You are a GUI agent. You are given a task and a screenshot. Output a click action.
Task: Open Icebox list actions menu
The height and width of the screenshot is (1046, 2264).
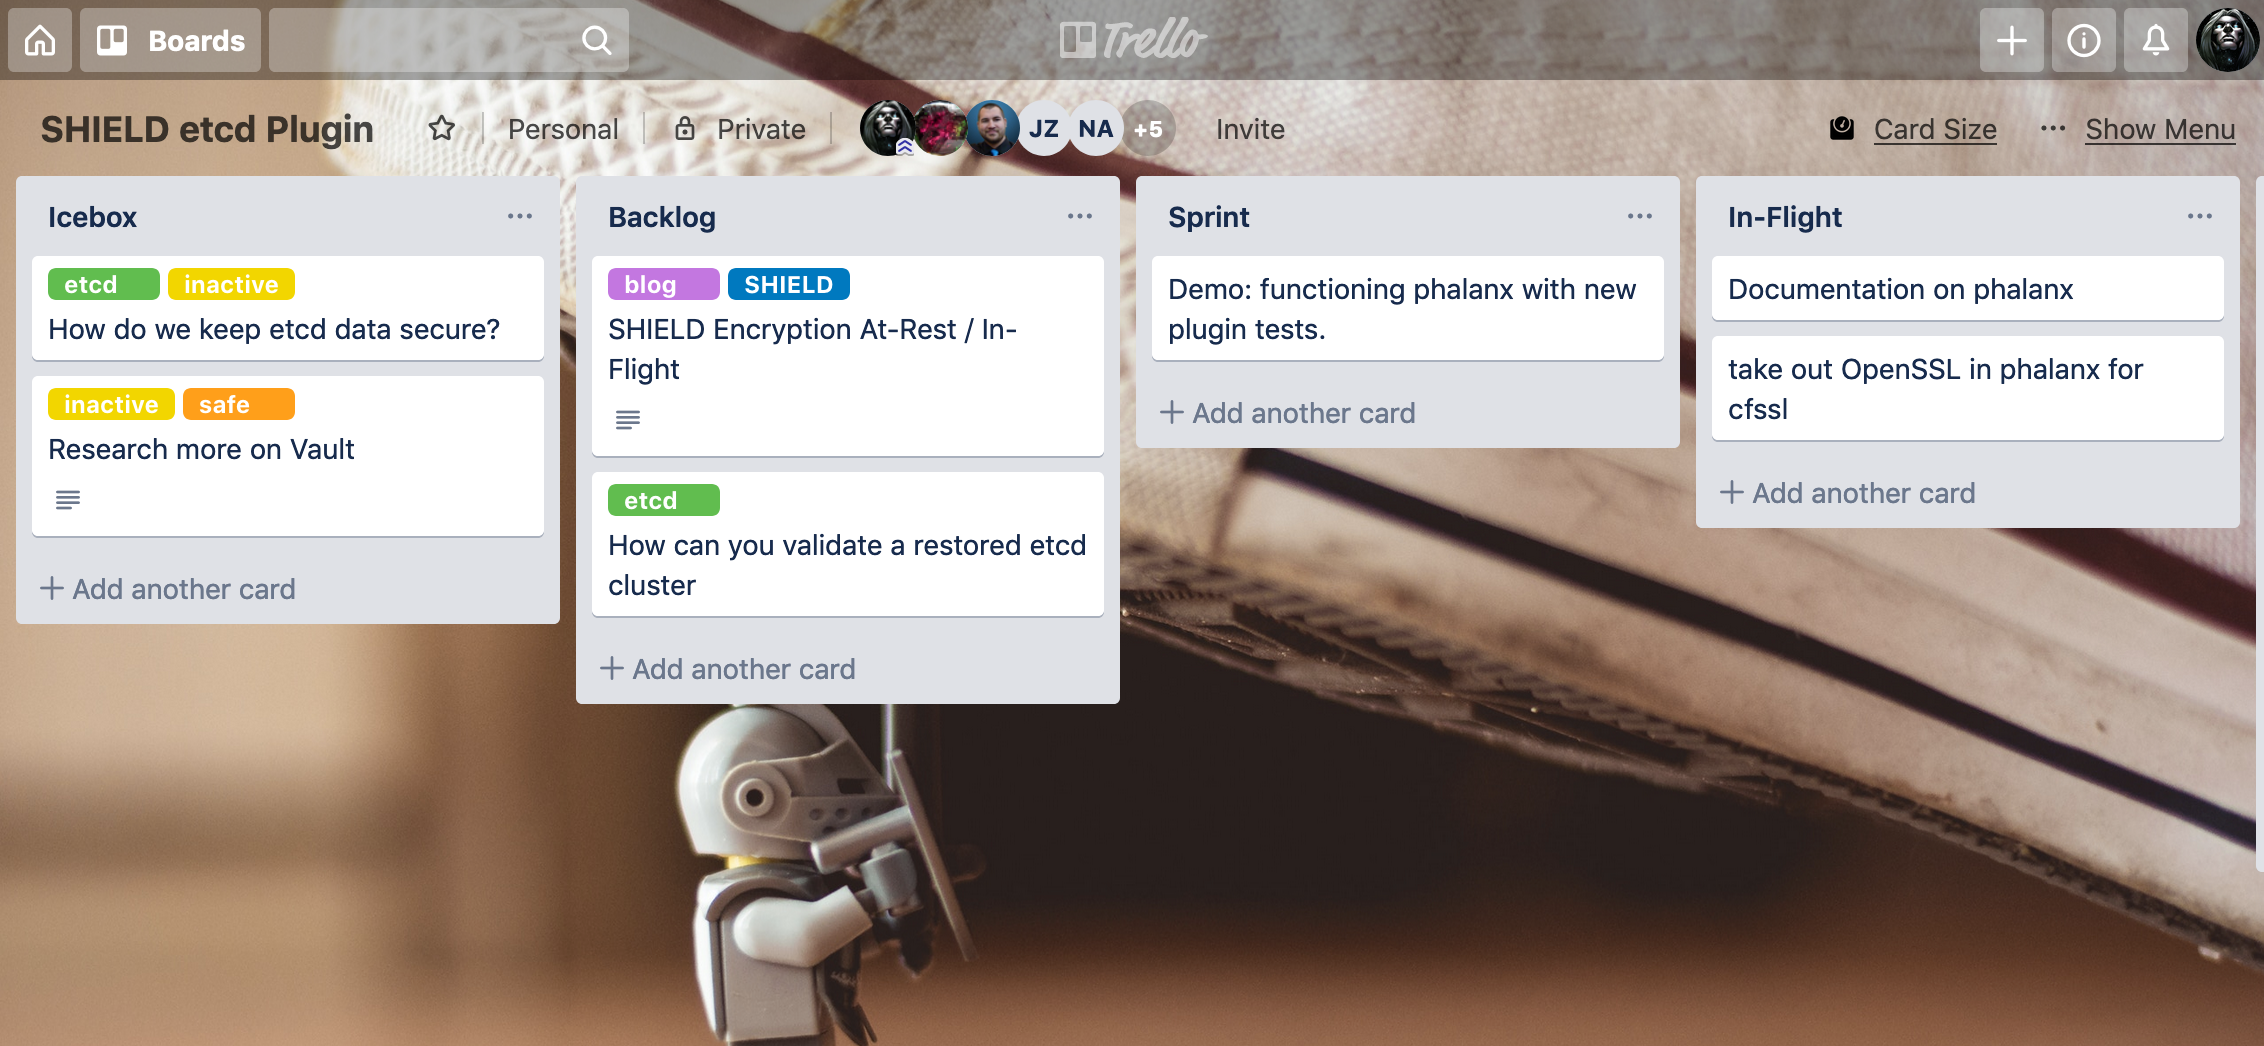[519, 216]
